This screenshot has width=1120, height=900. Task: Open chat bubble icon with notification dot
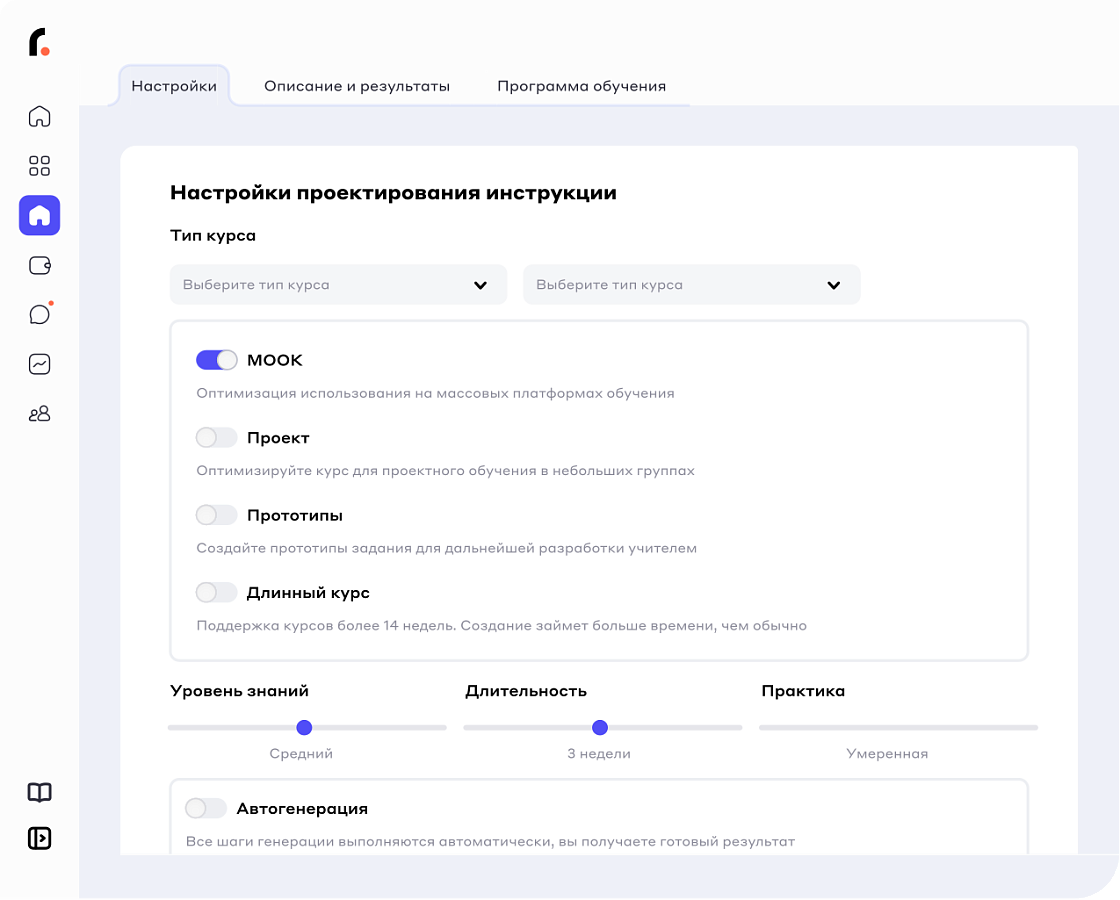pos(39,314)
